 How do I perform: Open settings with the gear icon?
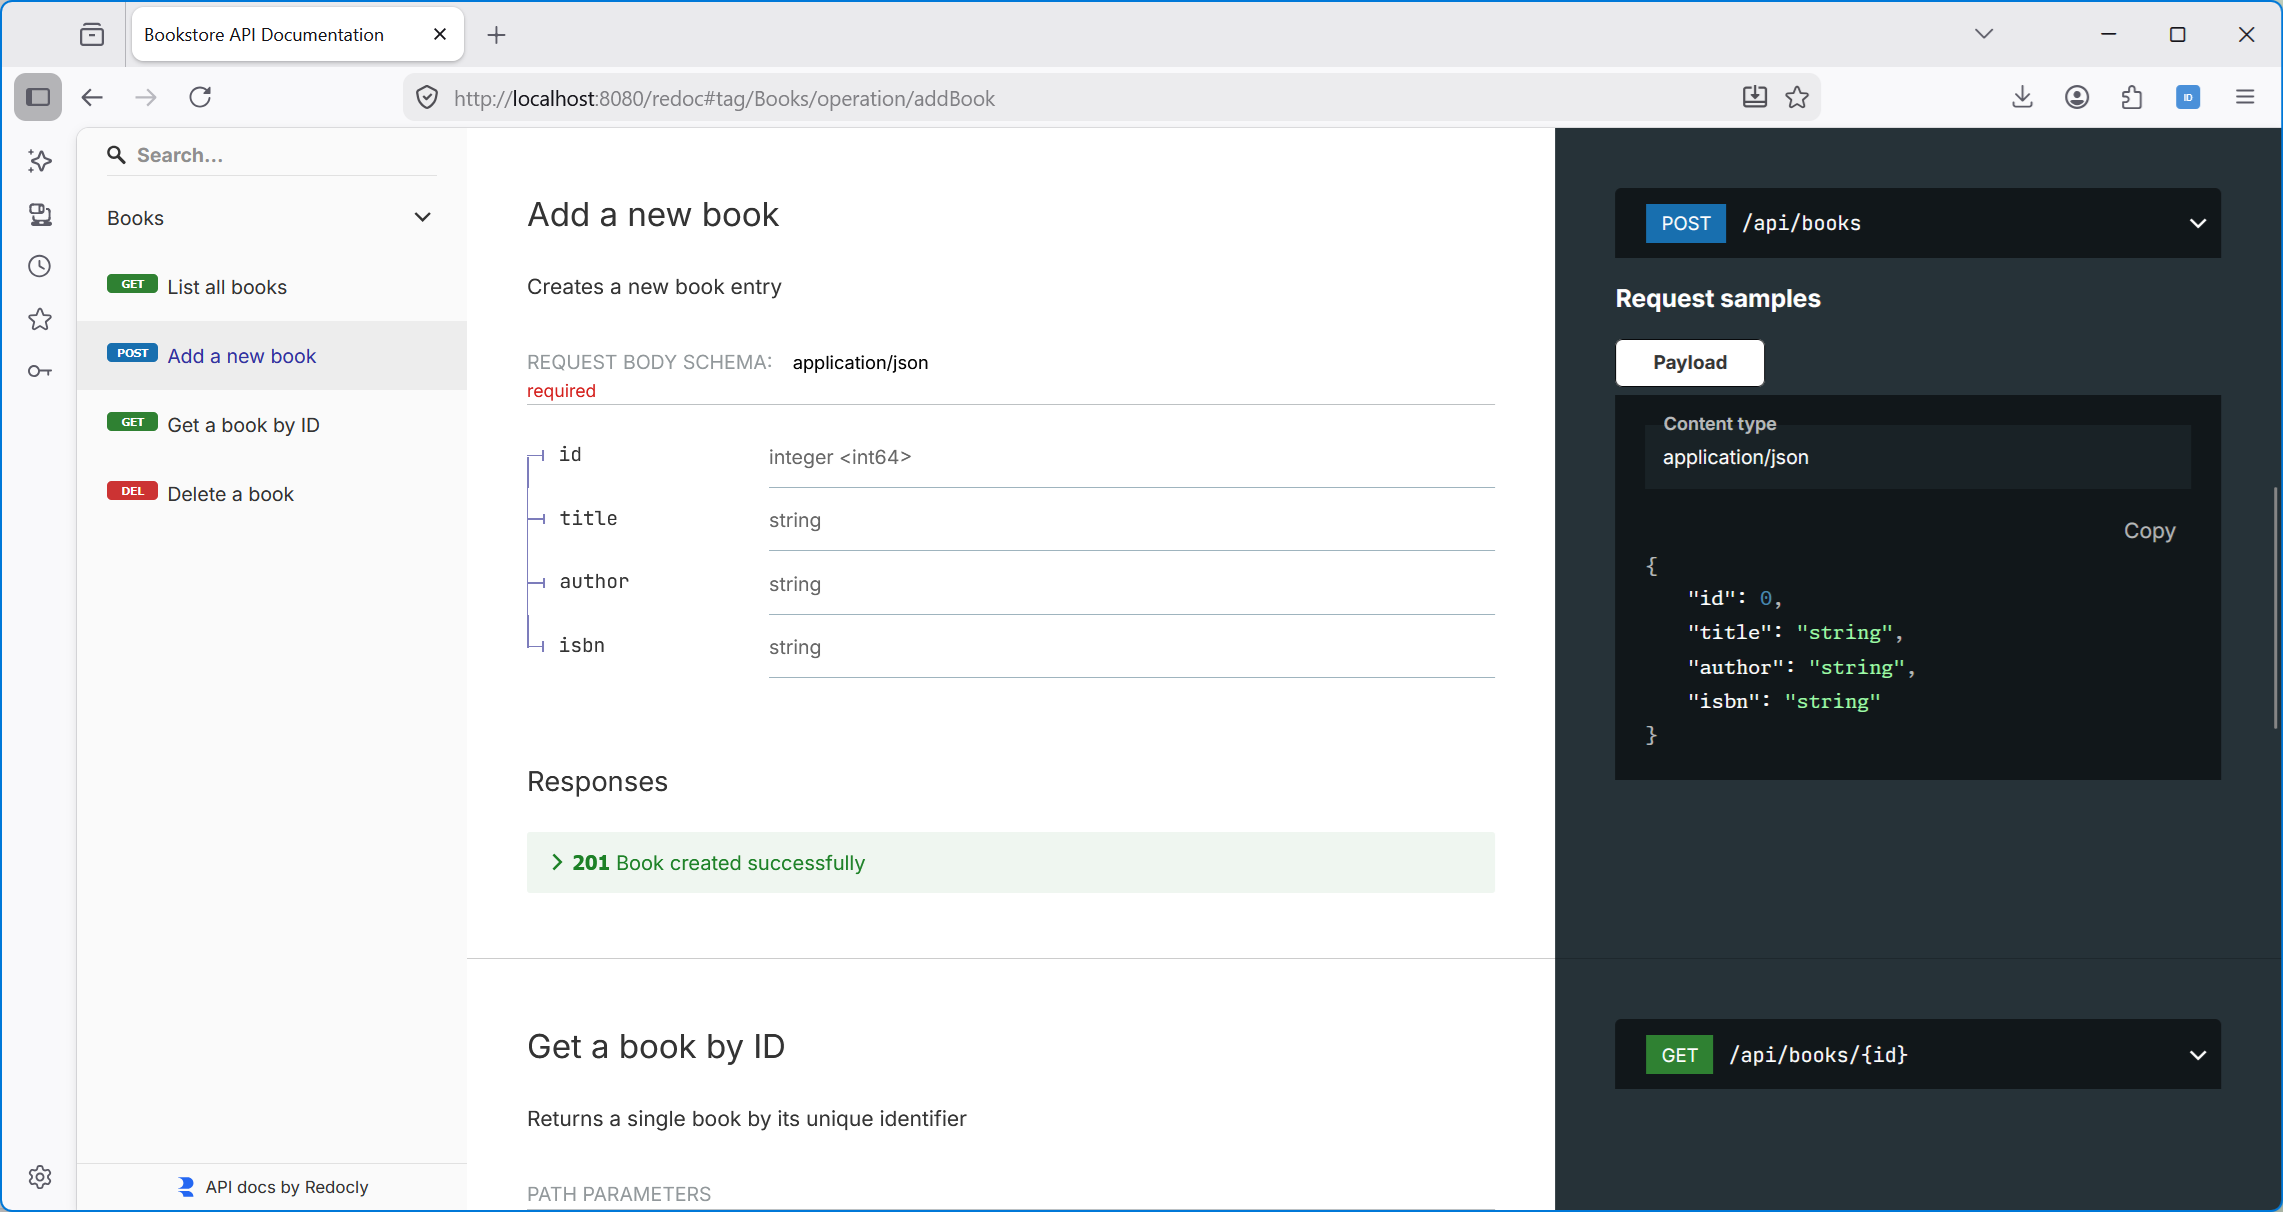point(39,1177)
